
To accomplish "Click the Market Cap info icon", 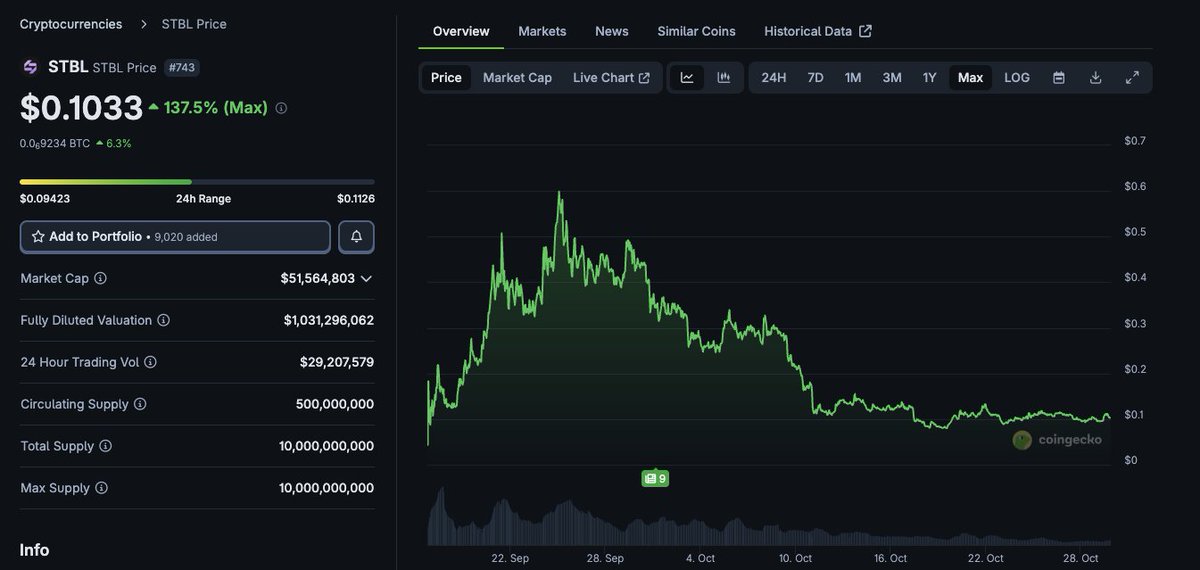I will [100, 278].
